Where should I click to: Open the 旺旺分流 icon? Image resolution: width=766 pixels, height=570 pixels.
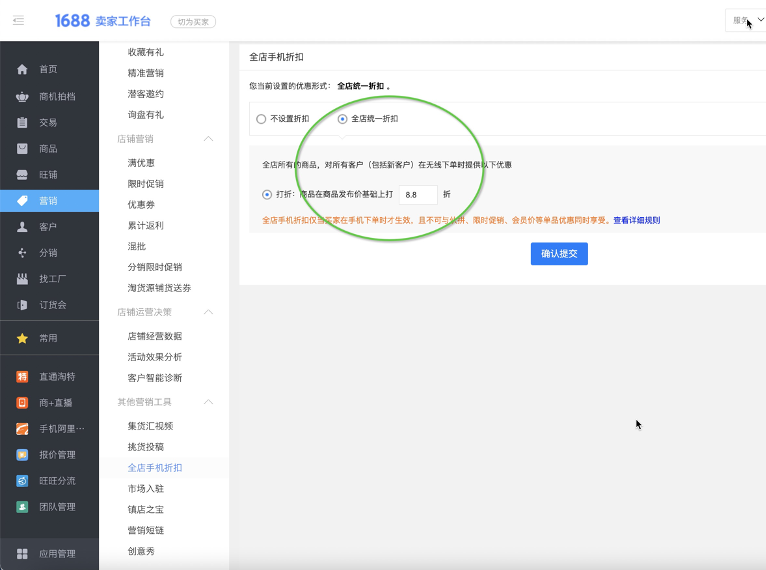[x=22, y=481]
